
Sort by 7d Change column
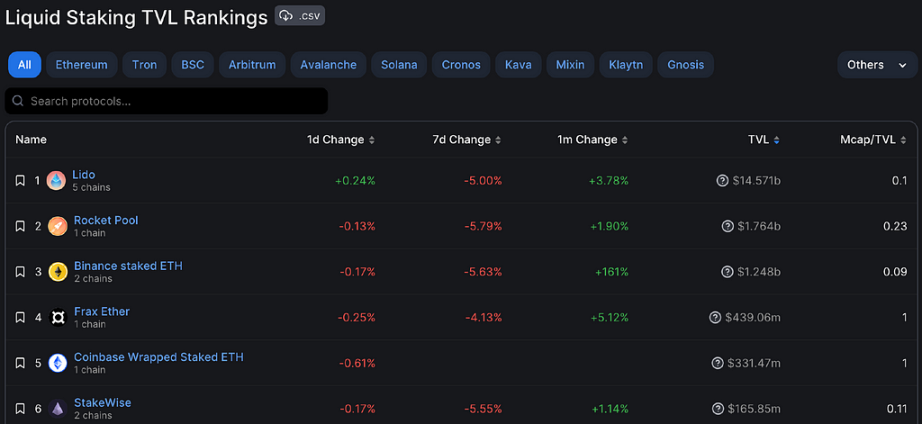point(467,140)
